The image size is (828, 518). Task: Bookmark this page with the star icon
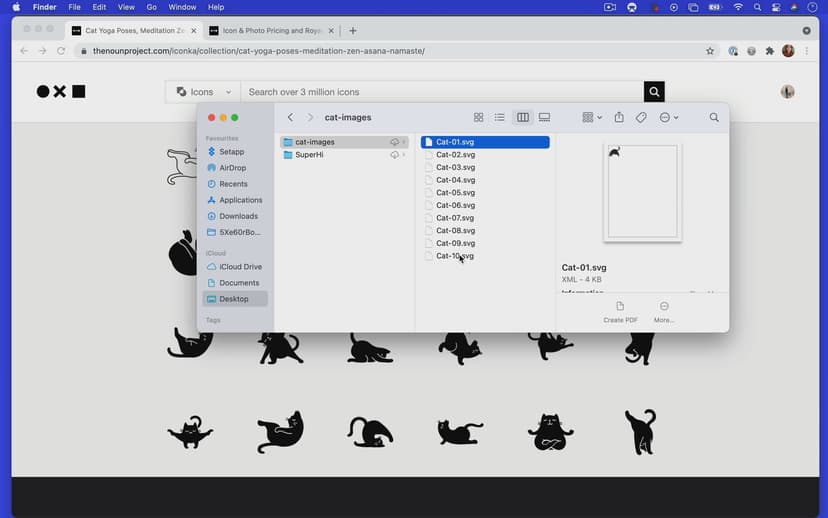pos(710,51)
